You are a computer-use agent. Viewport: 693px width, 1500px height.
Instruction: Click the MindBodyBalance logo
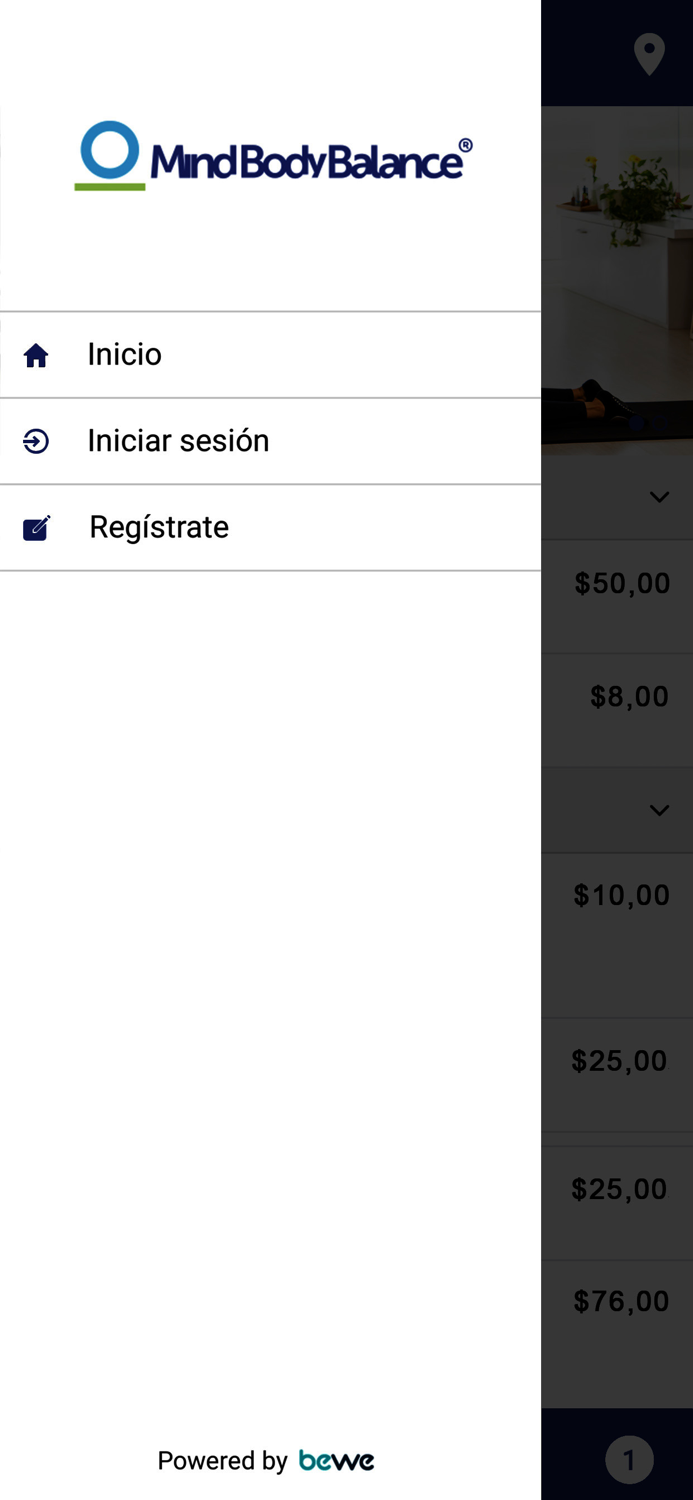pyautogui.click(x=272, y=157)
